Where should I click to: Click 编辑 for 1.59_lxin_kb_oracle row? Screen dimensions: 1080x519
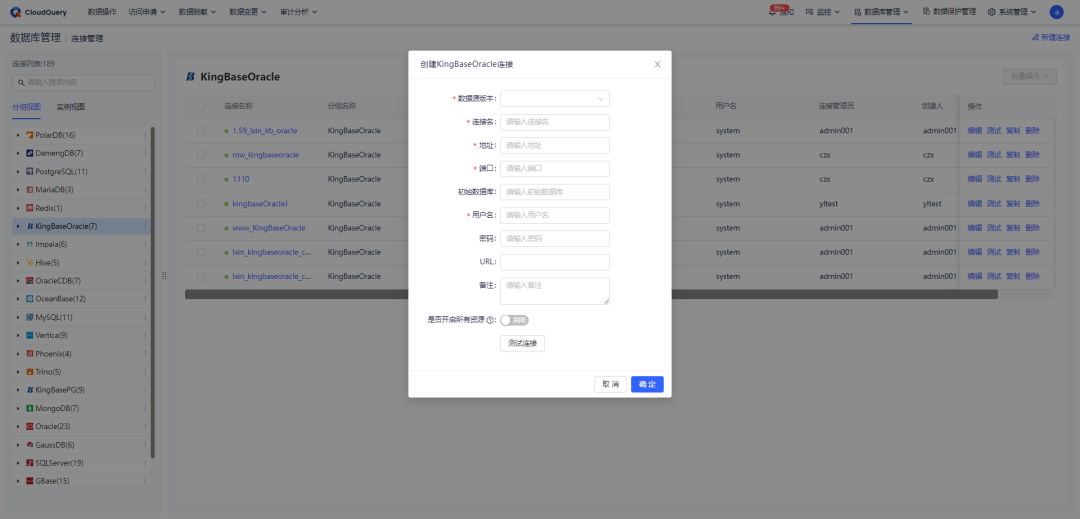pos(975,130)
